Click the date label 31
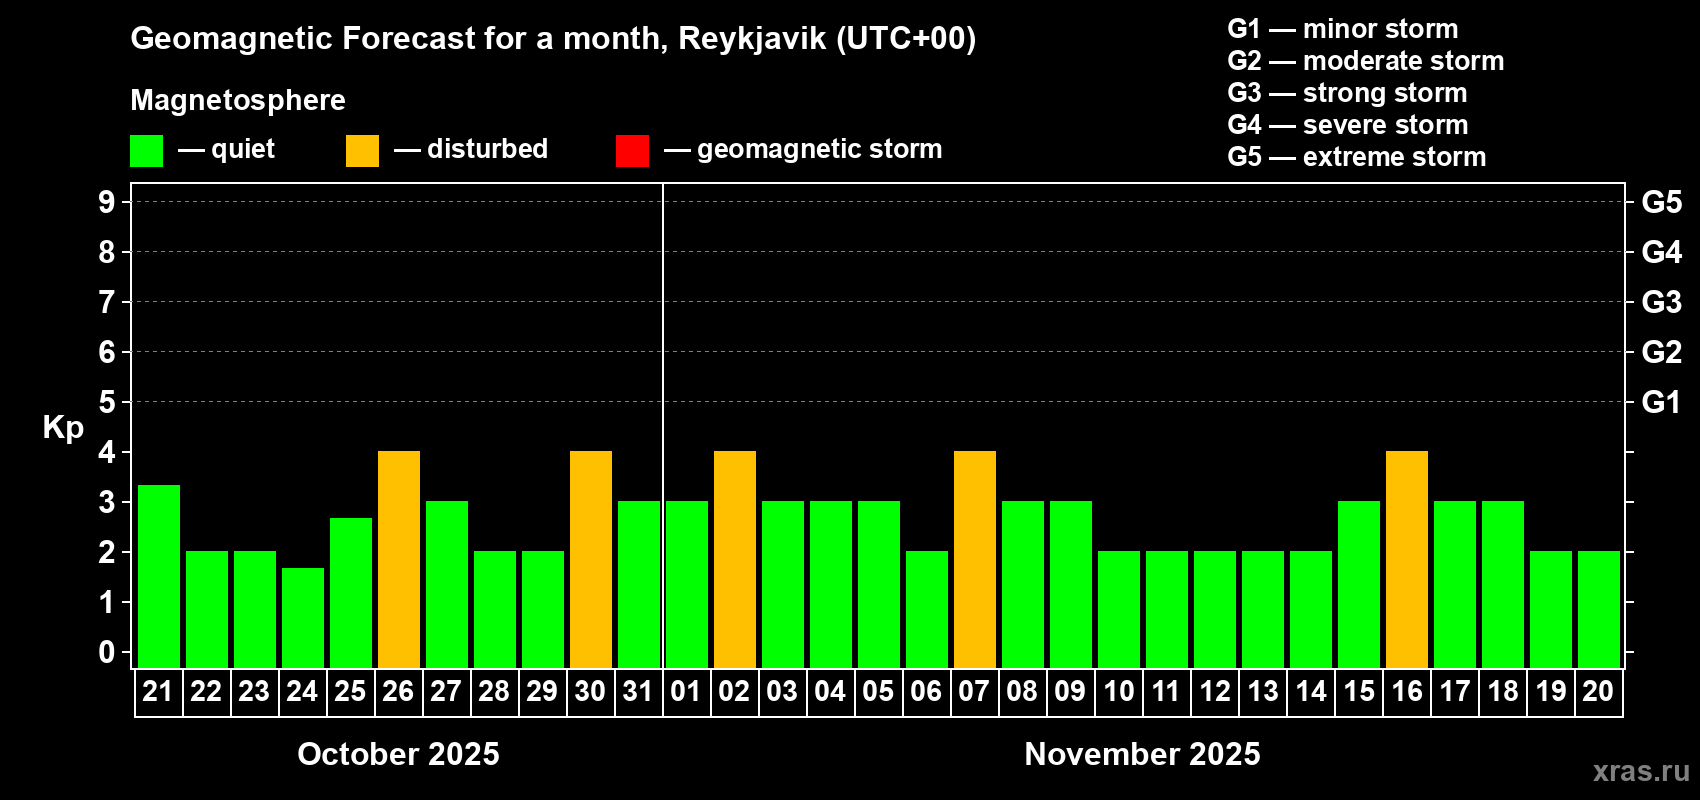This screenshot has height=800, width=1700. coord(638,691)
